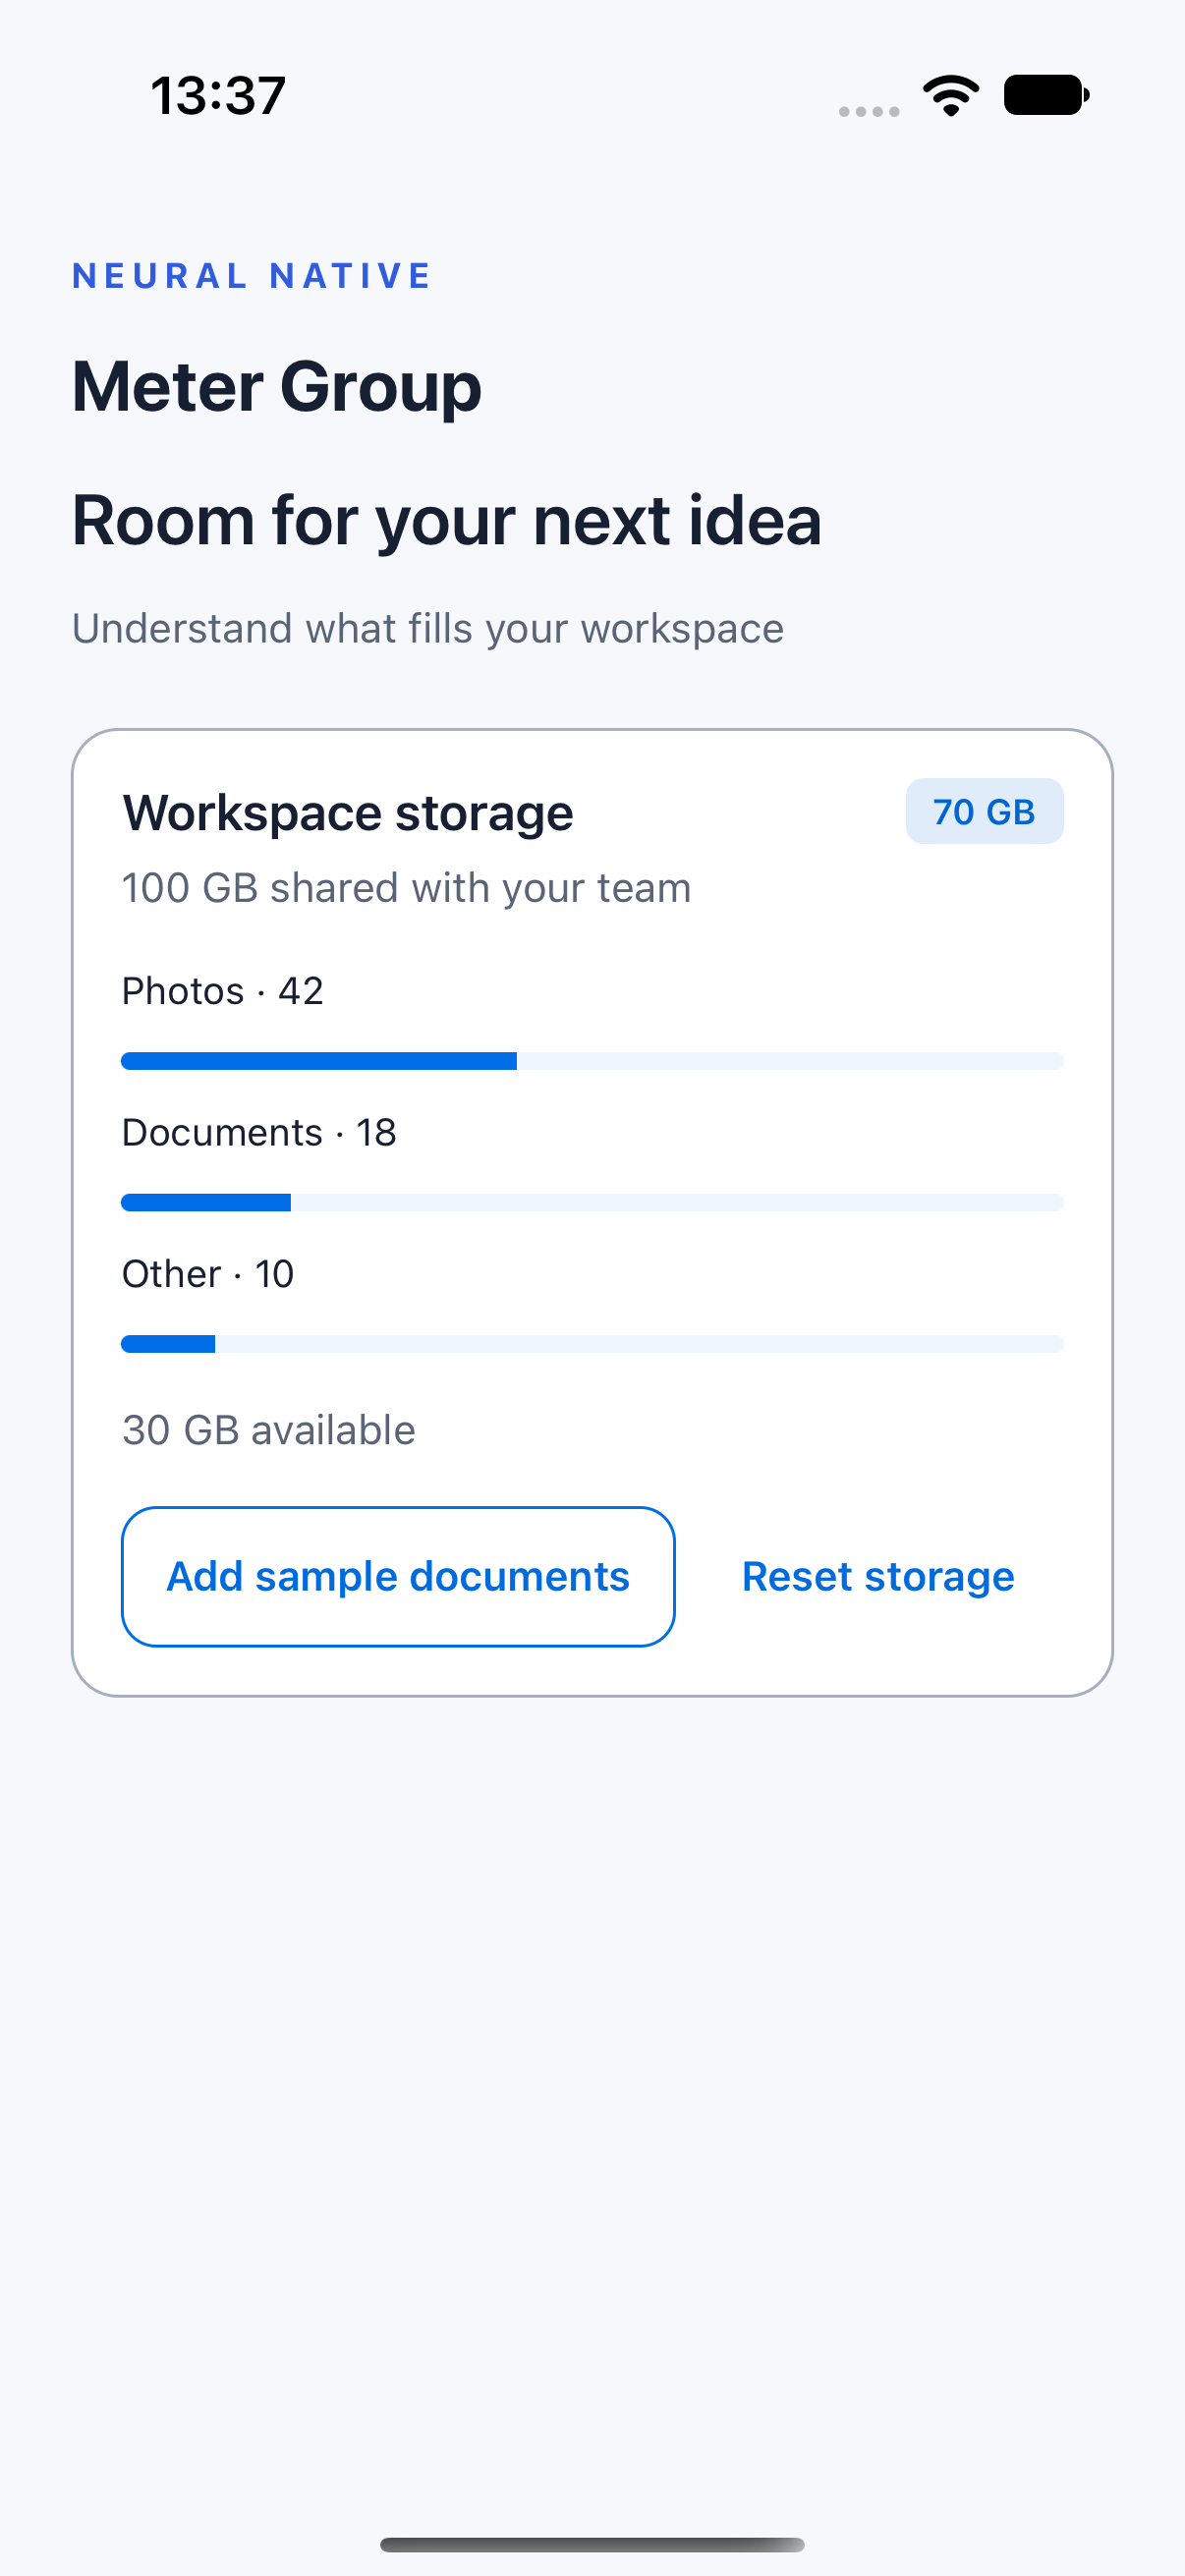Tap the 30 GB available text
This screenshot has height=2576, width=1185.
(x=268, y=1430)
